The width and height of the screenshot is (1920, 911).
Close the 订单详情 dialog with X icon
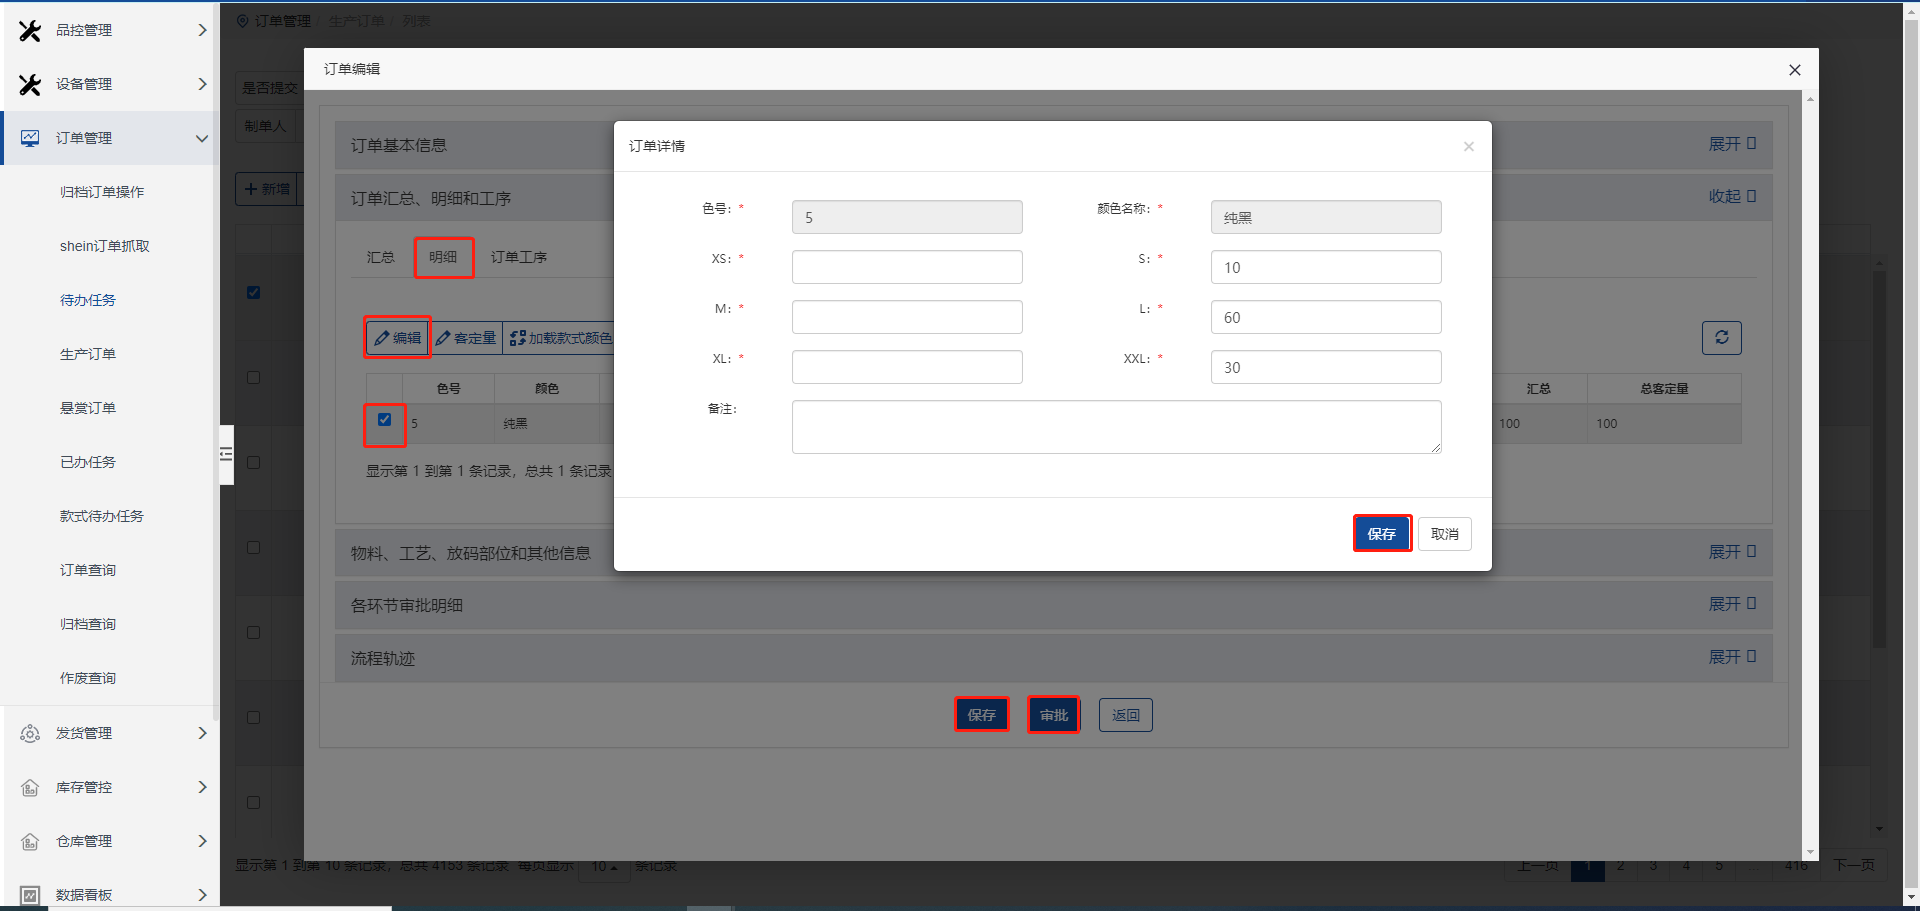coord(1468,147)
